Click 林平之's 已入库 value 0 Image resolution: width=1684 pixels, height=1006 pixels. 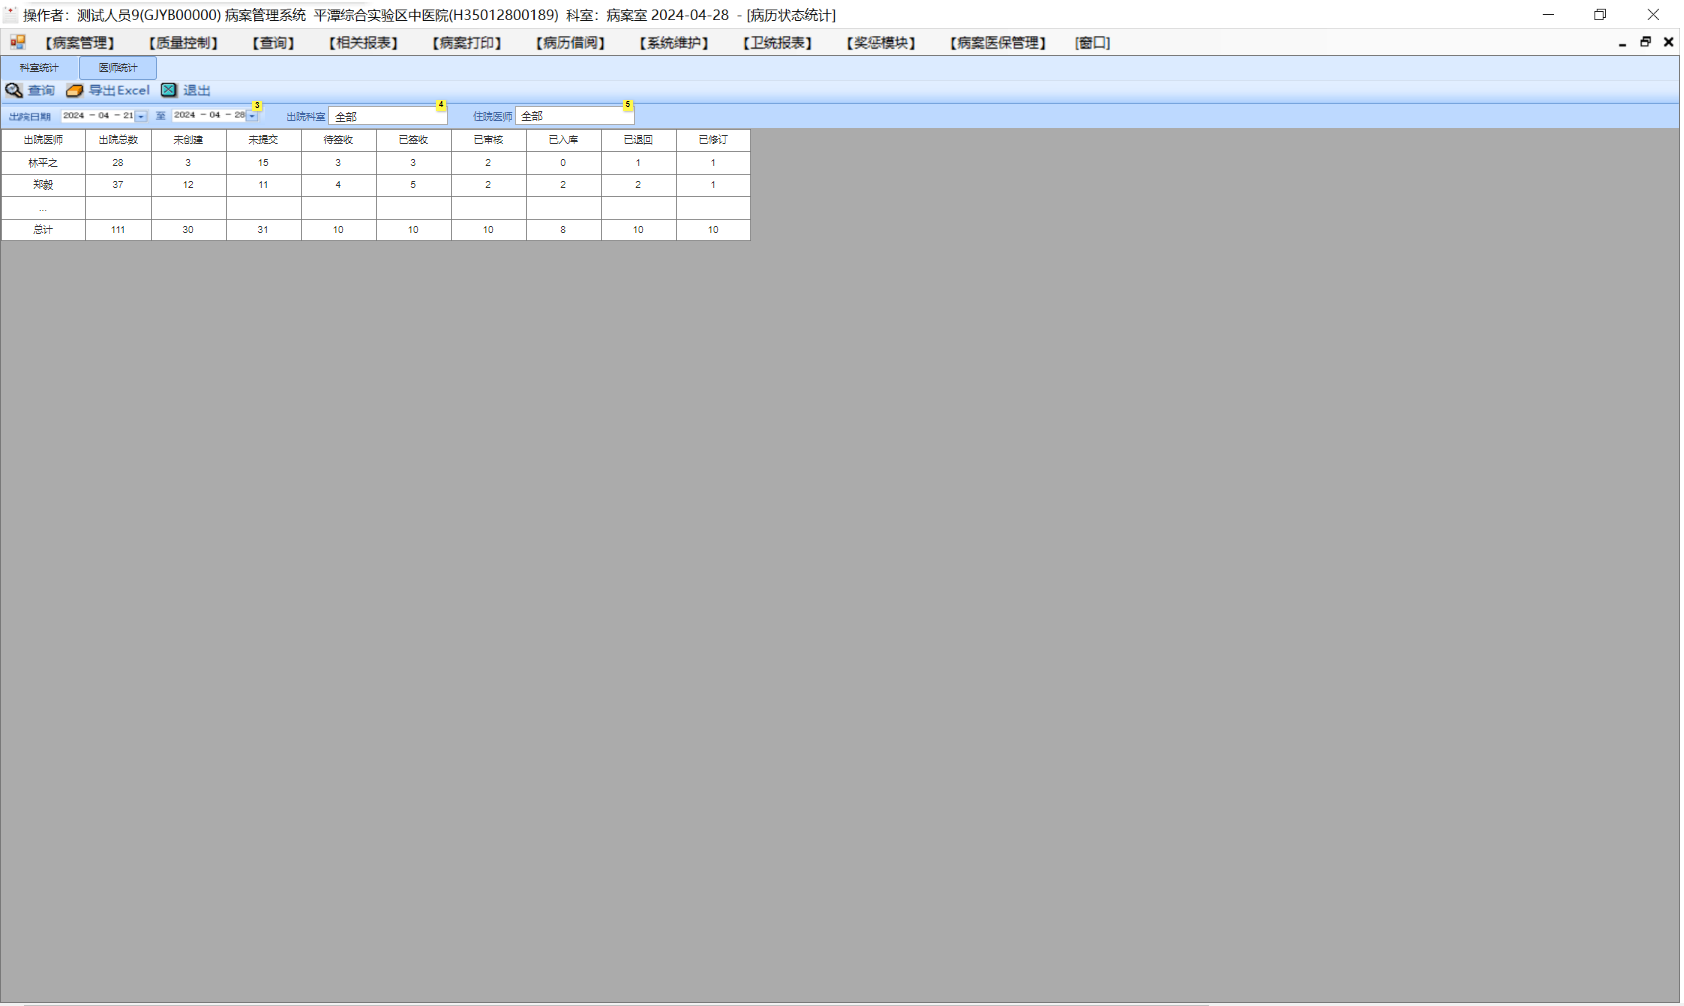[x=563, y=163]
